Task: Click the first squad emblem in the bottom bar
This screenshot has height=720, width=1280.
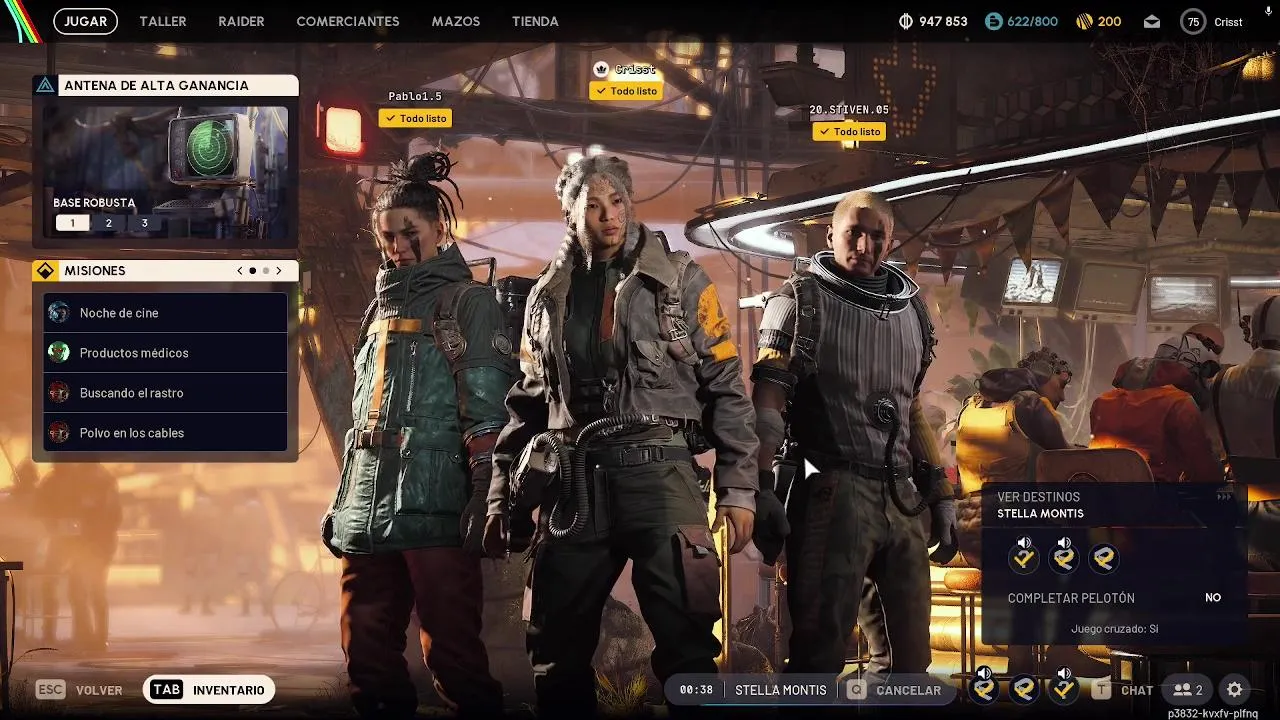Action: pos(984,689)
